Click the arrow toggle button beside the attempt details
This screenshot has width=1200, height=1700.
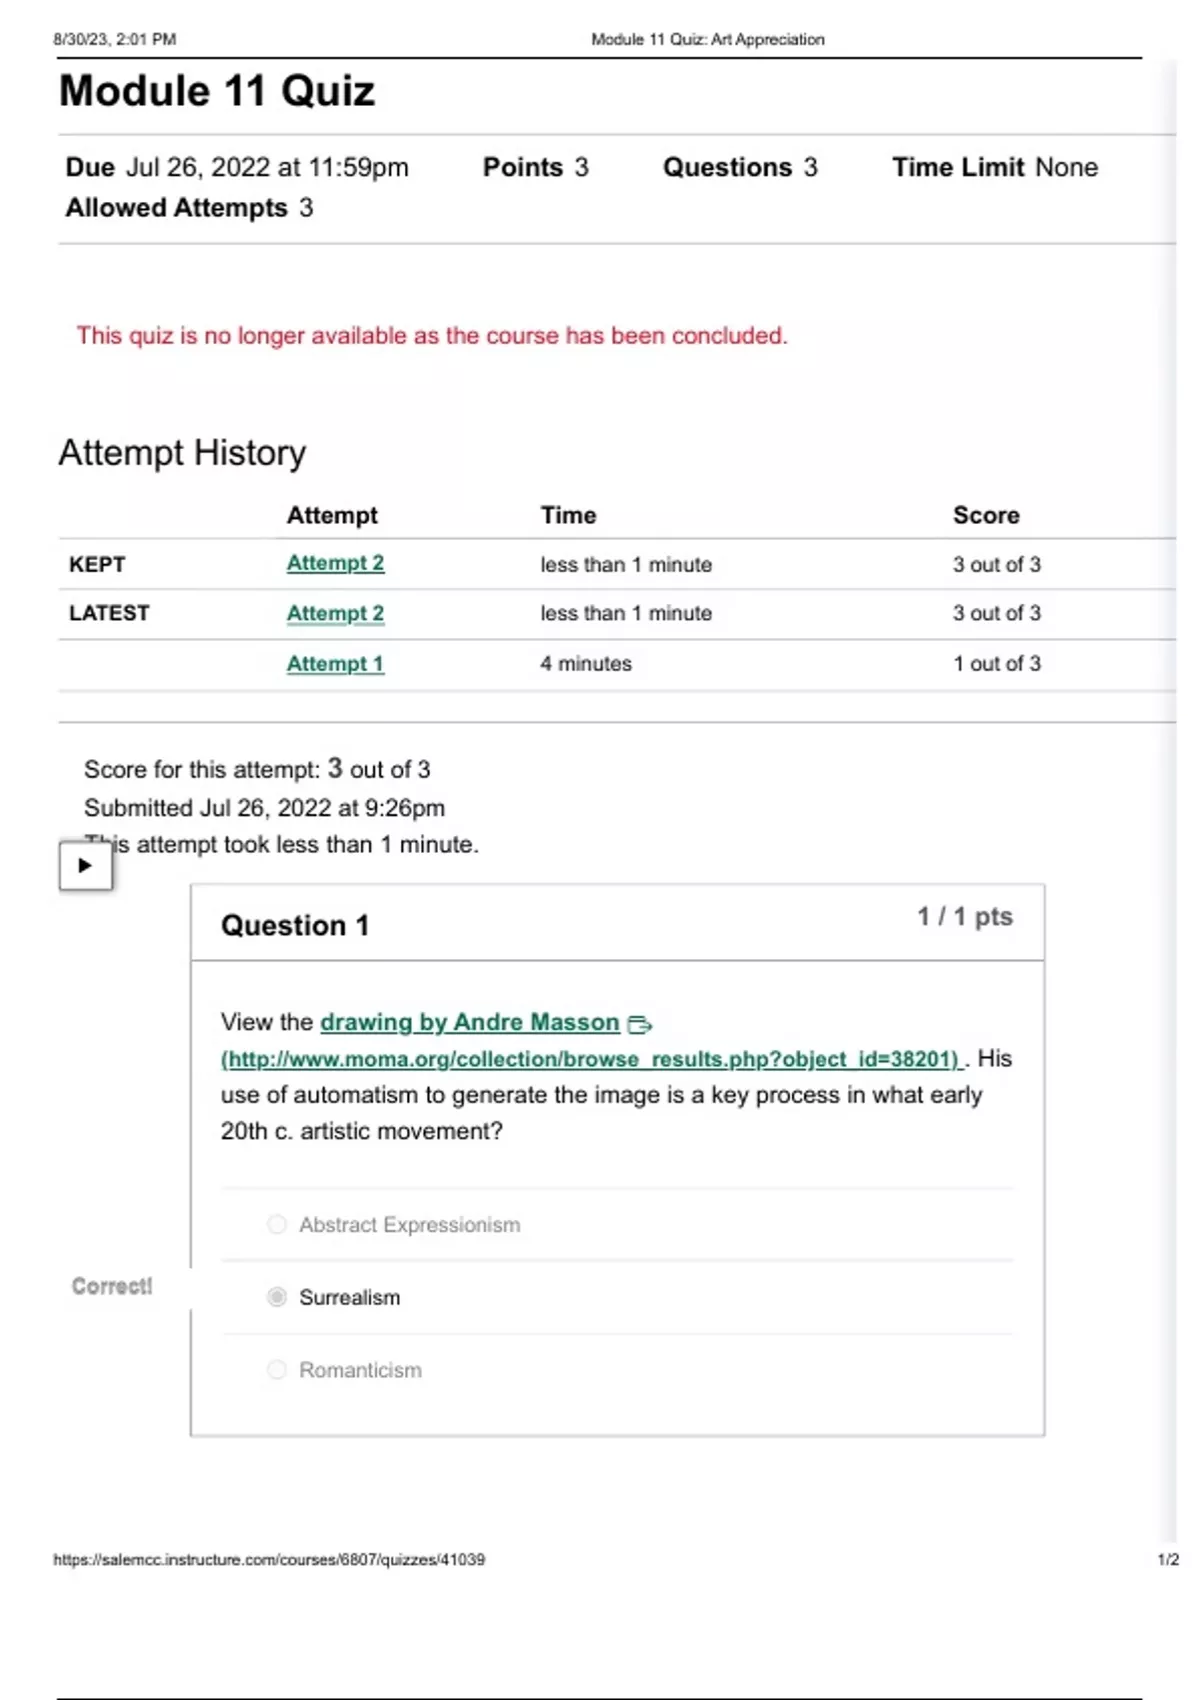click(85, 865)
